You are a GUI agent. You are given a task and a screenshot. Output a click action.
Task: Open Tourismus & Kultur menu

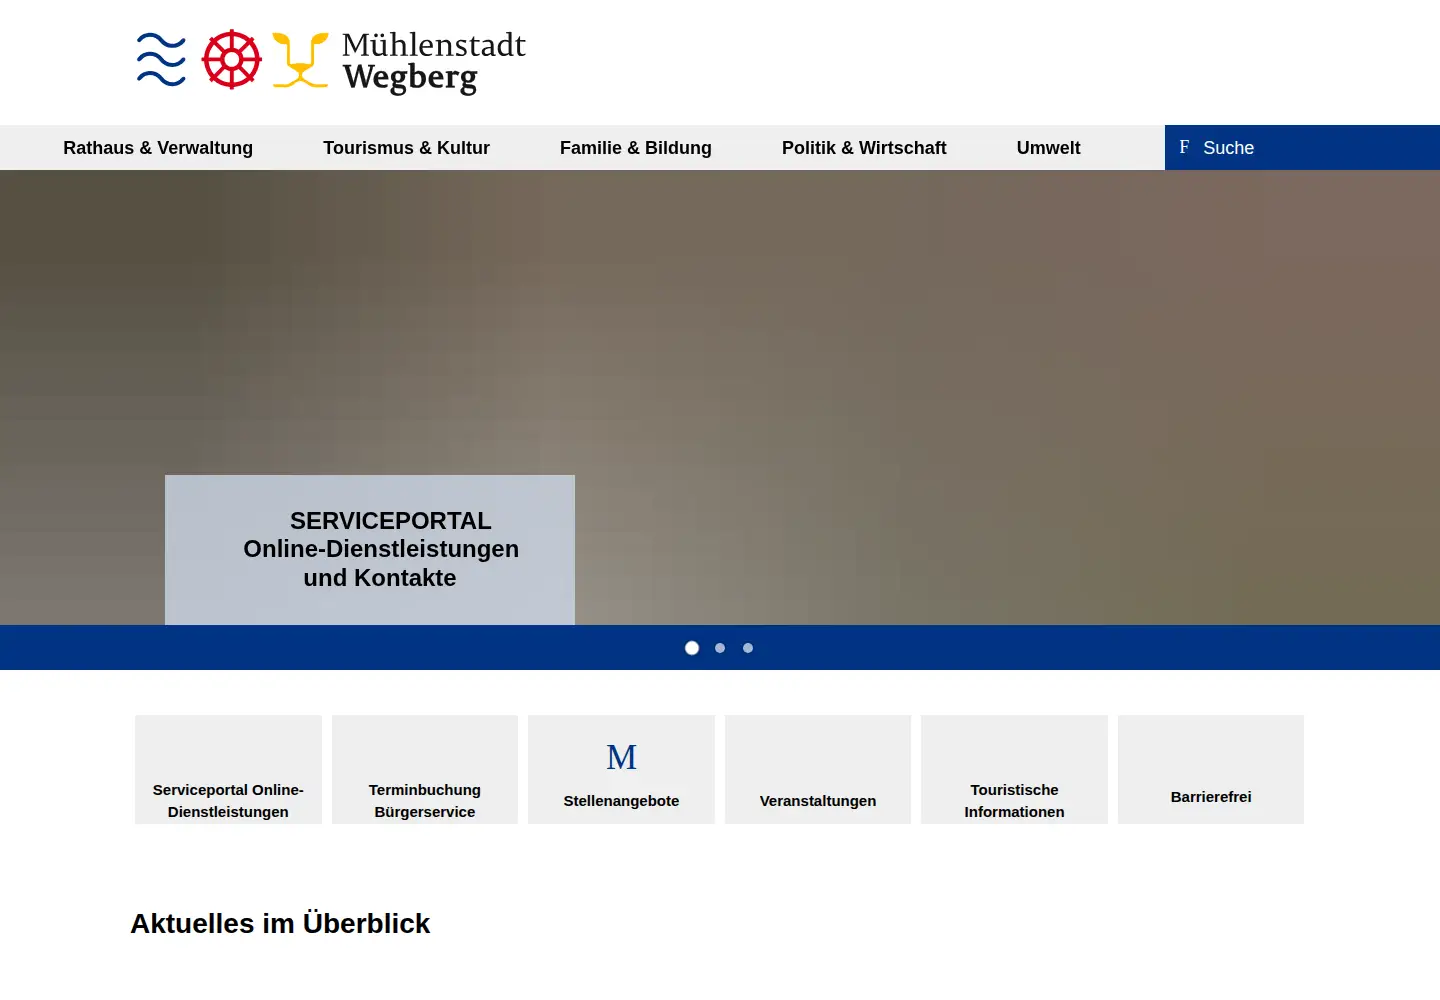click(x=406, y=148)
